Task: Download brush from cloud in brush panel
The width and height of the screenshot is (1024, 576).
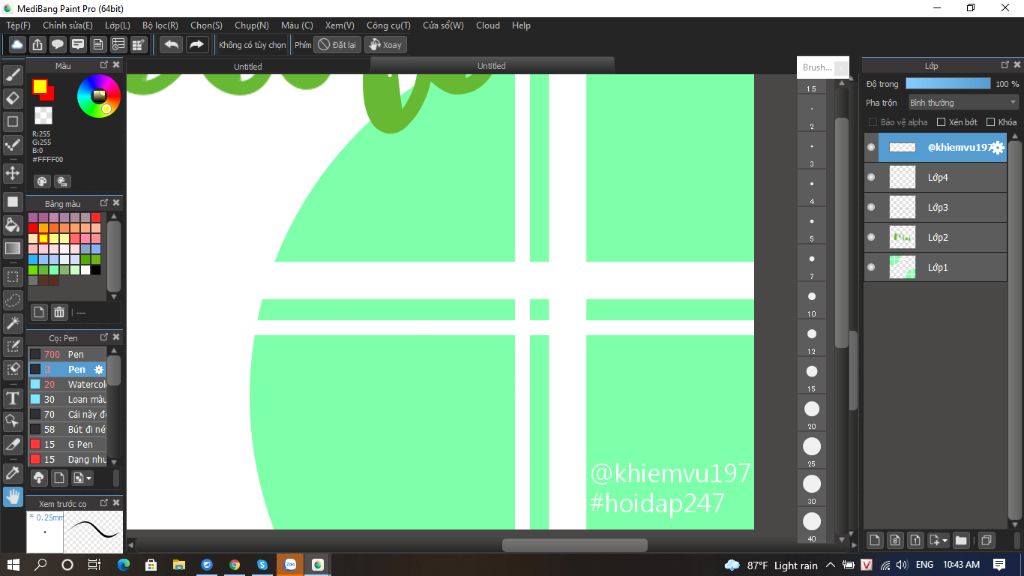Action: click(39, 478)
